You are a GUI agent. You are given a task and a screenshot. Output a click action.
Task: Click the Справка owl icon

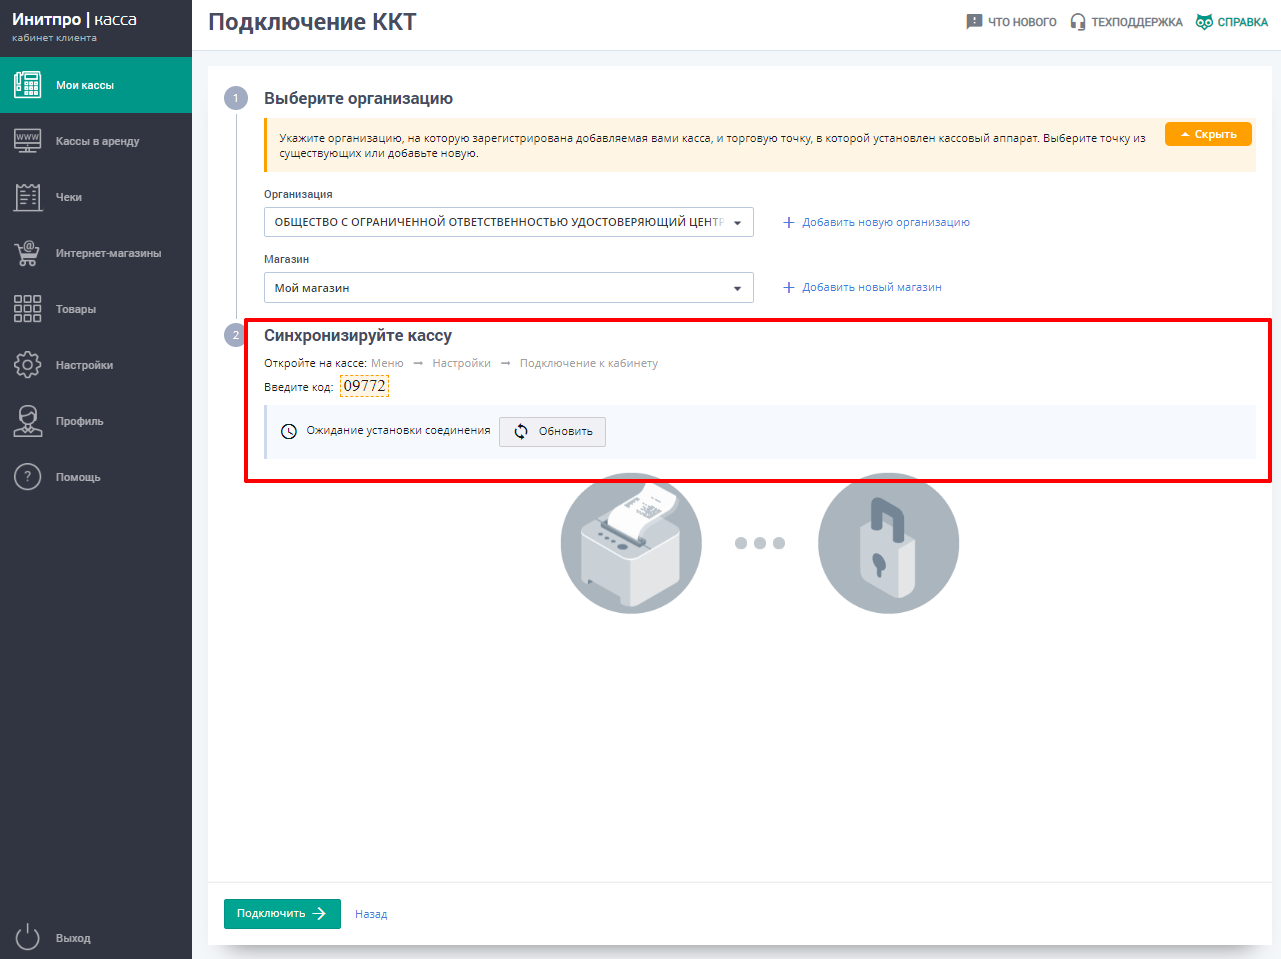click(1204, 22)
